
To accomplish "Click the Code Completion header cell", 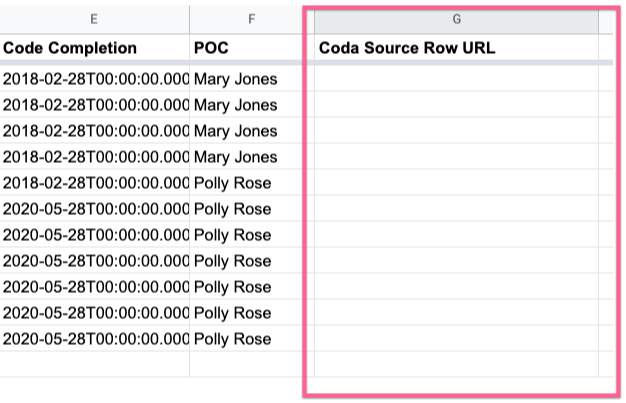I will 94,48.
